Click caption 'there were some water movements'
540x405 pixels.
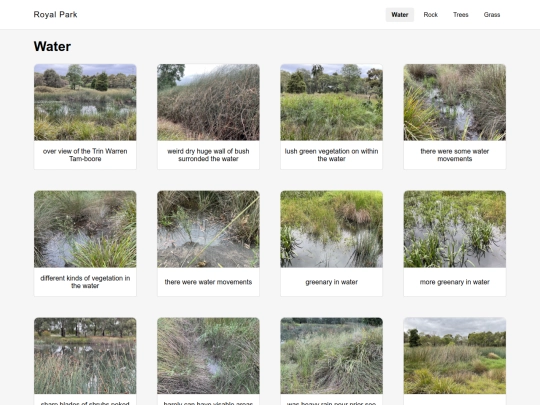(455, 155)
